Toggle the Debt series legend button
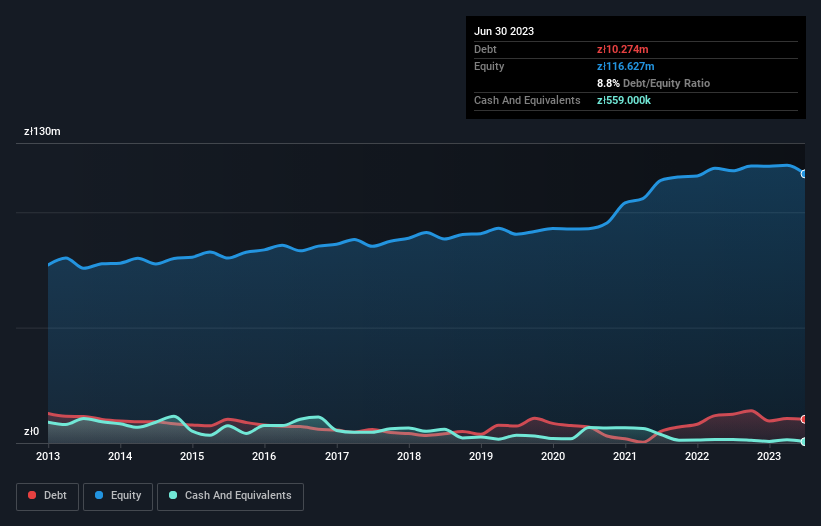The width and height of the screenshot is (821, 526). tap(48, 496)
